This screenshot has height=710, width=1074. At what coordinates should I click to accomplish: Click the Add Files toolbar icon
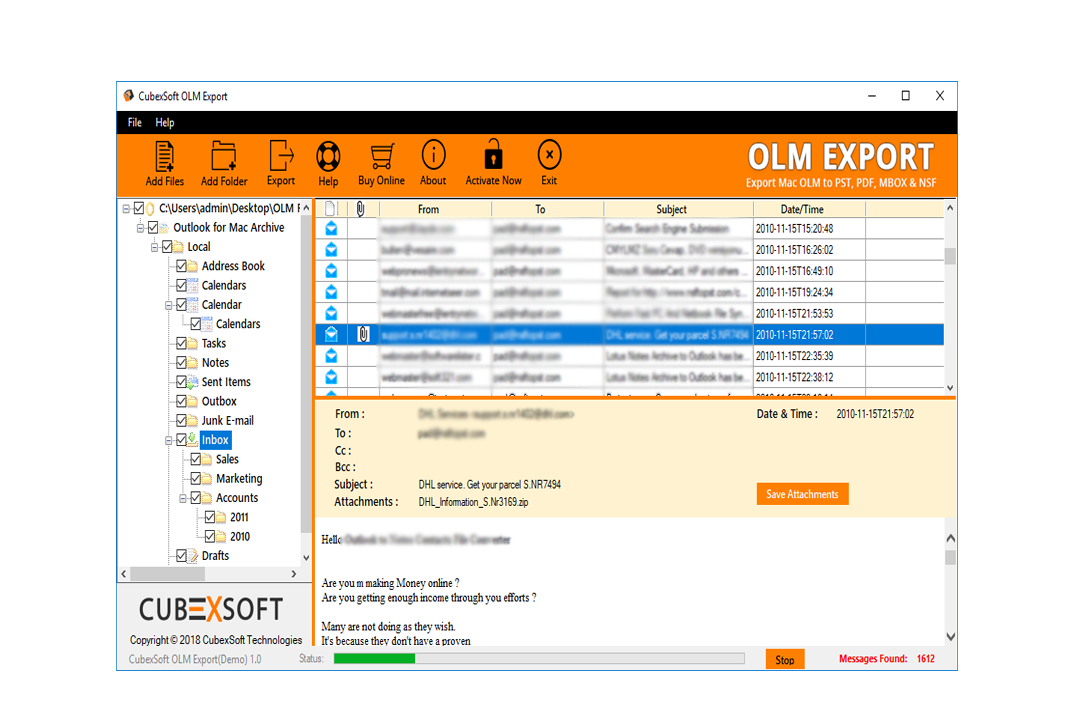164,157
